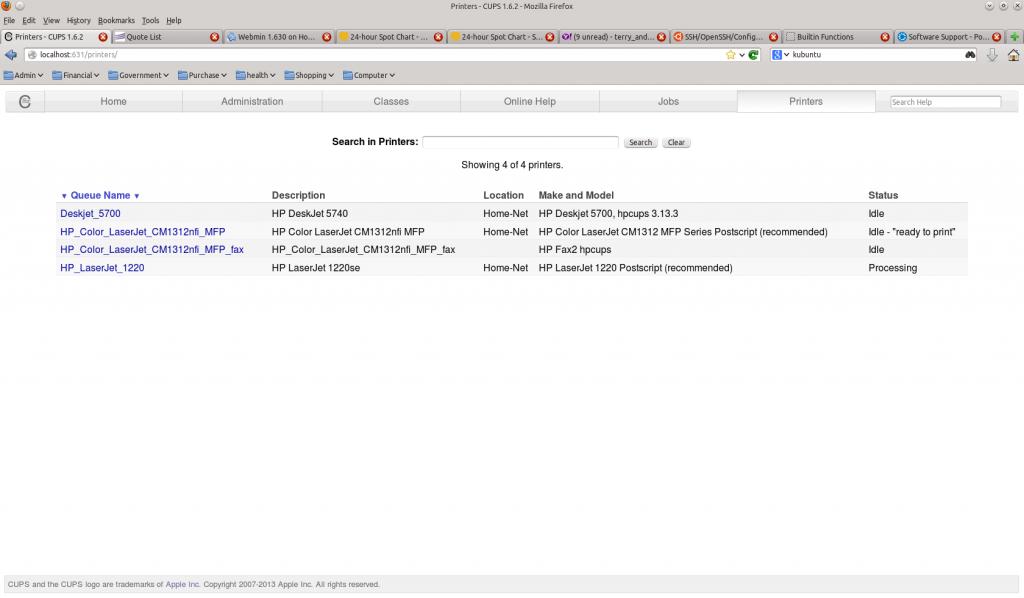Open the downloads arrow icon
Image resolution: width=1024 pixels, height=598 pixels.
click(x=992, y=55)
